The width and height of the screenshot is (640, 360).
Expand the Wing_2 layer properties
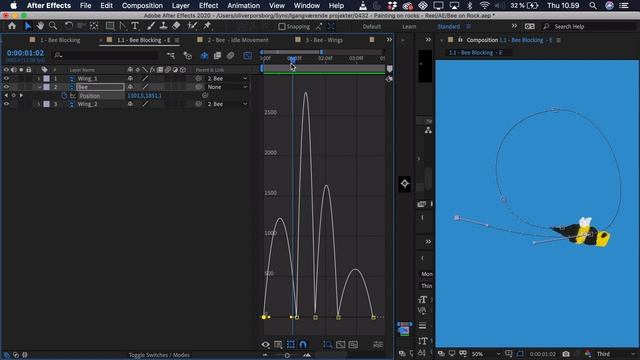[39, 104]
